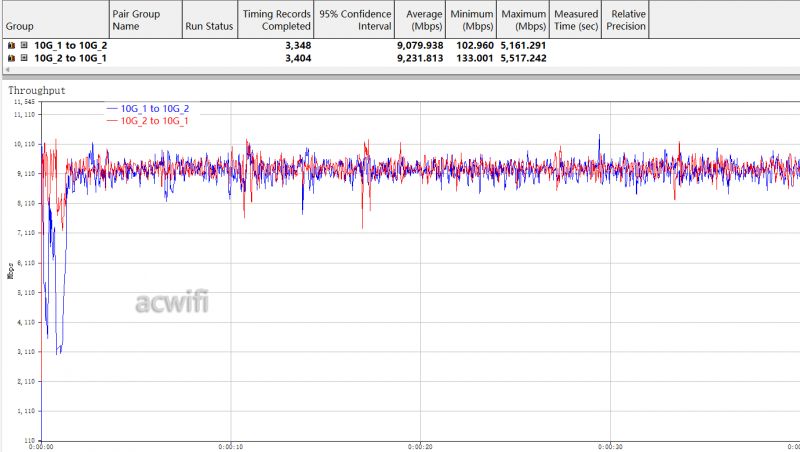Click the 95% Confidence Interval column header
This screenshot has width=800, height=452.
(x=354, y=19)
